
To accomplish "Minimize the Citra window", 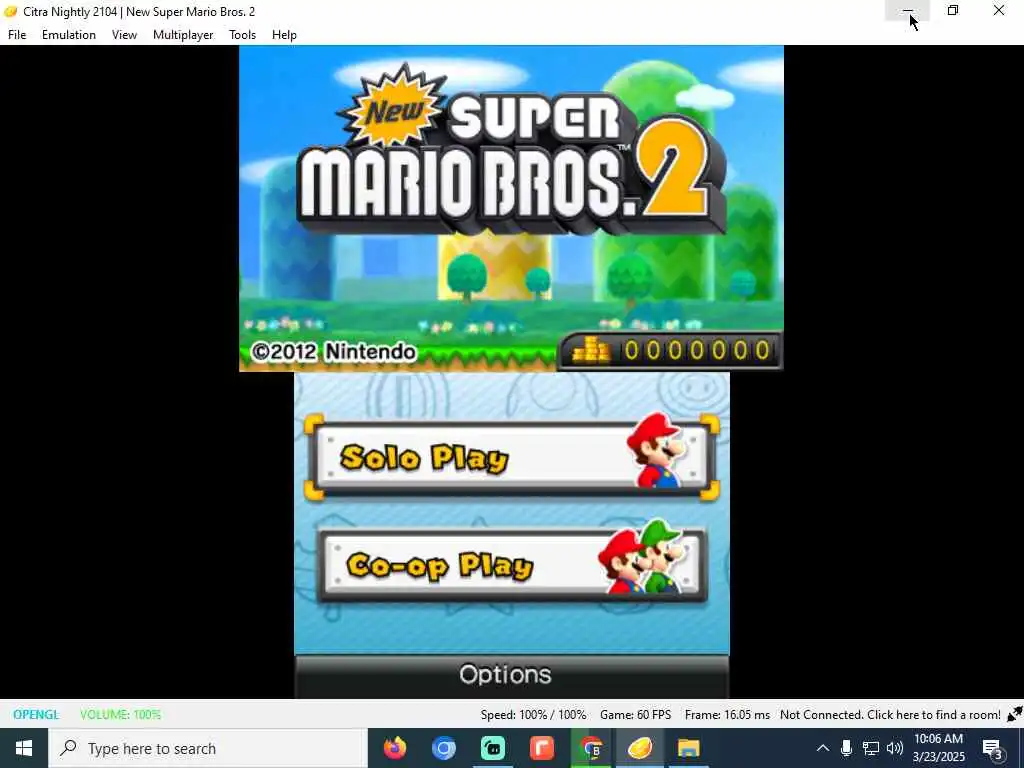I will pos(908,10).
